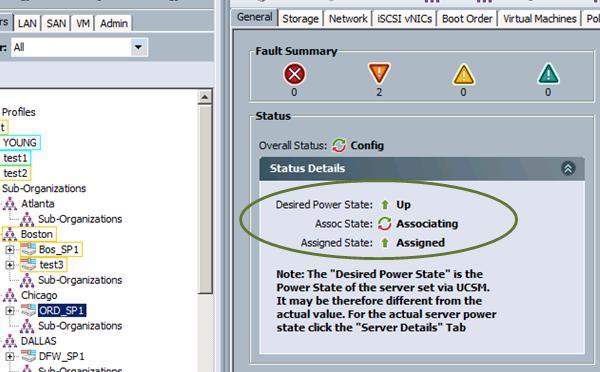Select the Bos_SP1 service profile
Screen dimensions: 600x372
[59, 250]
